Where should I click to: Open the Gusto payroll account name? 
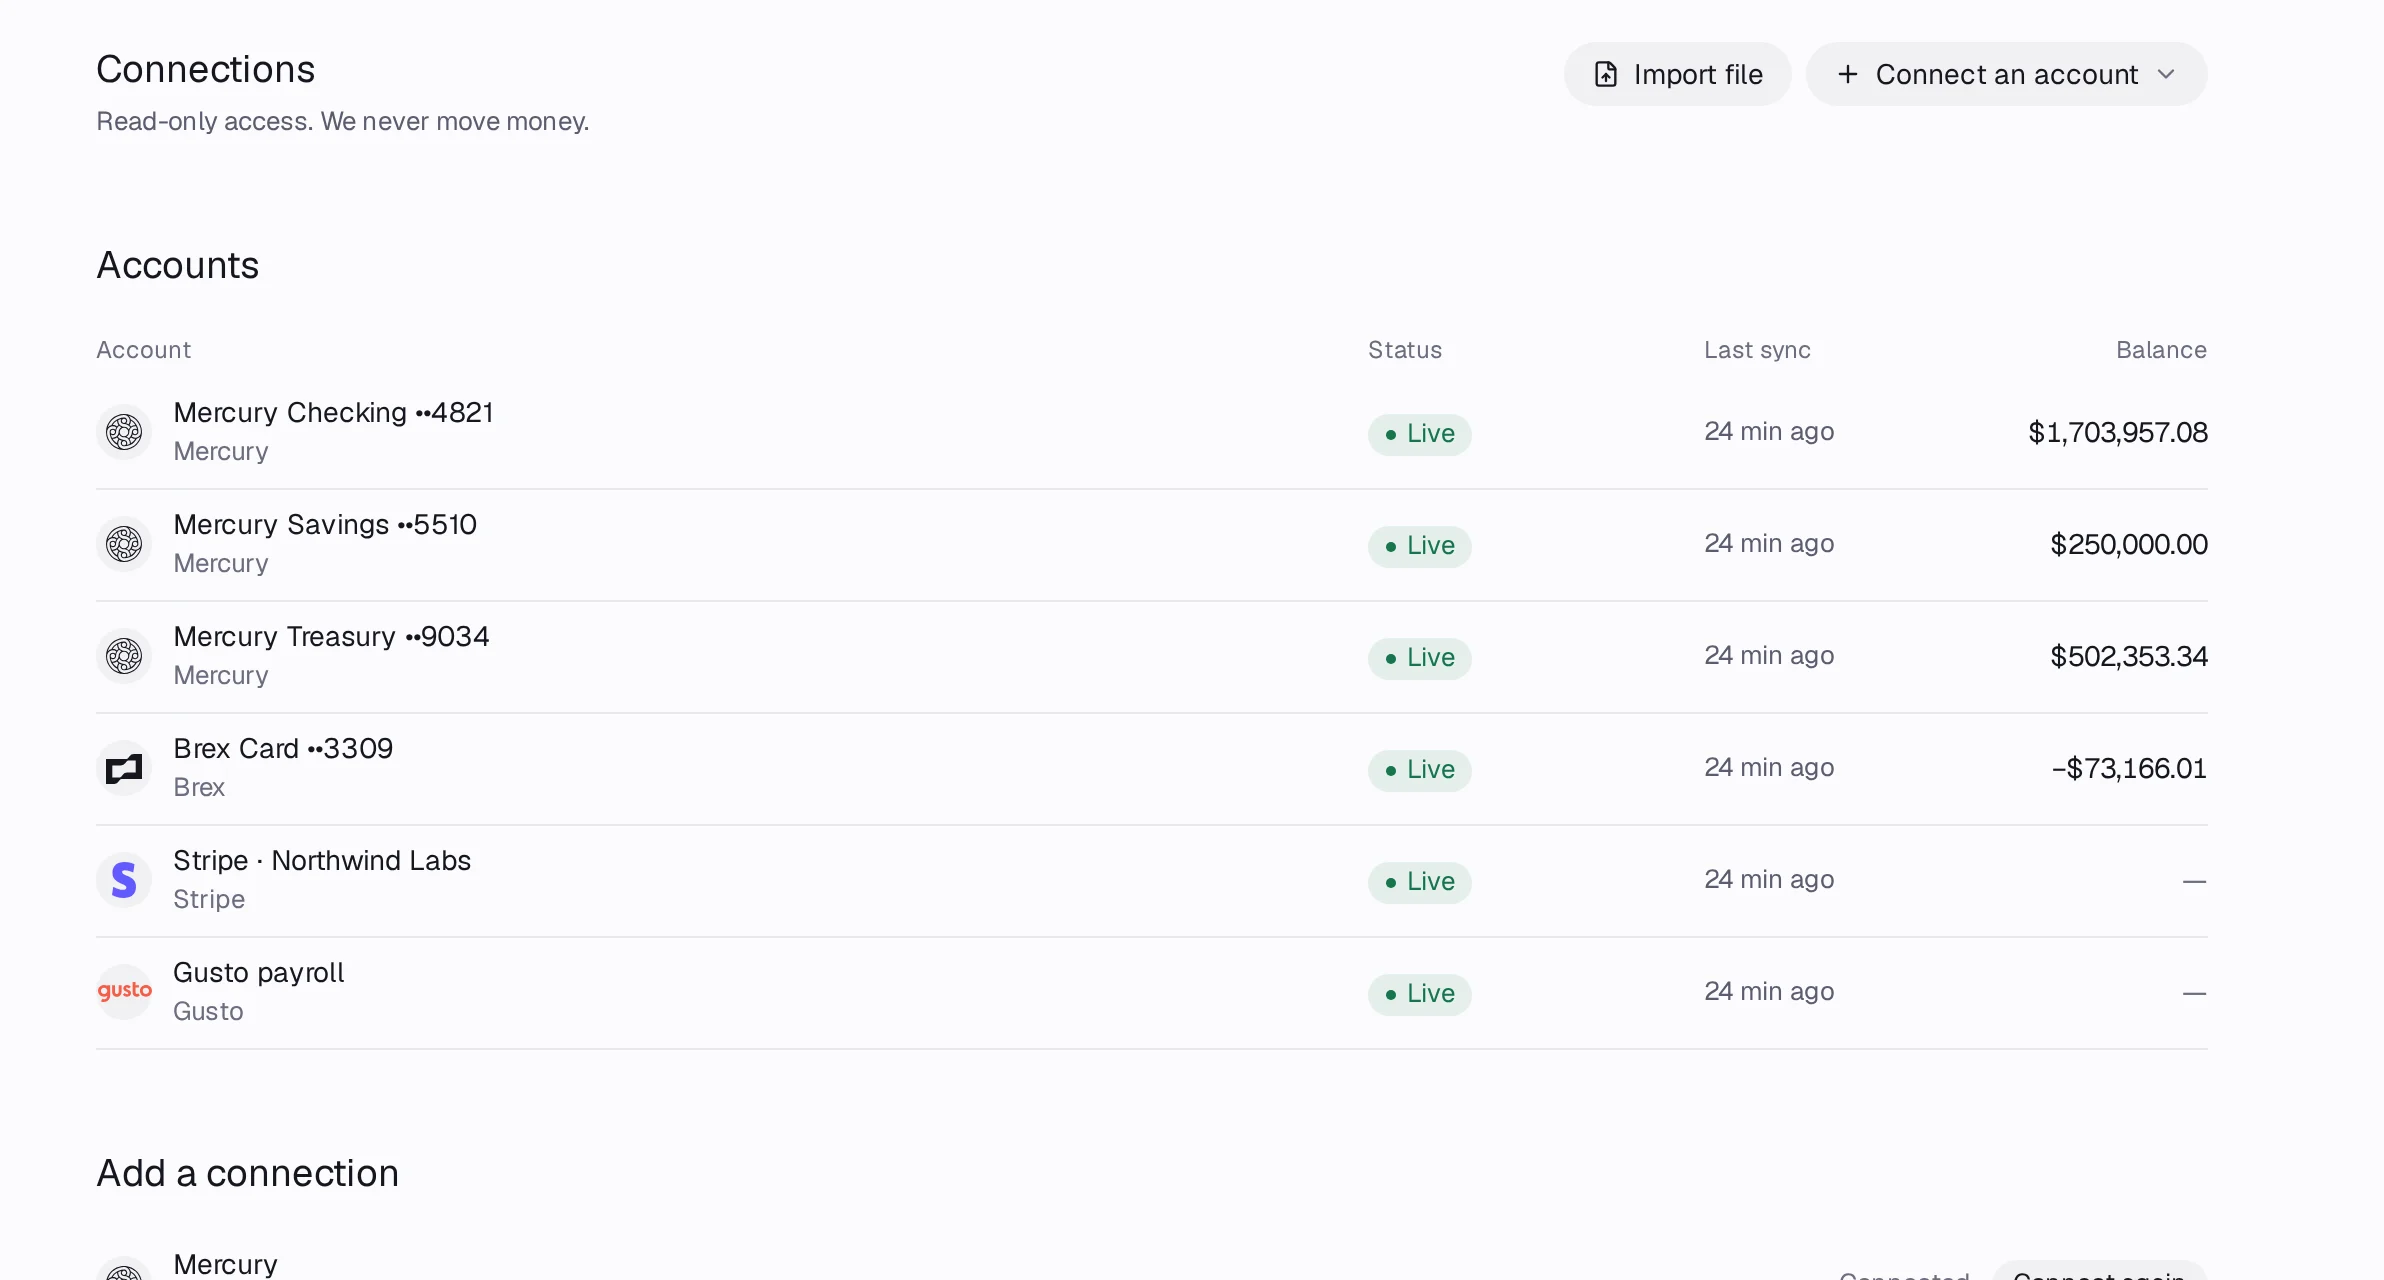(258, 973)
